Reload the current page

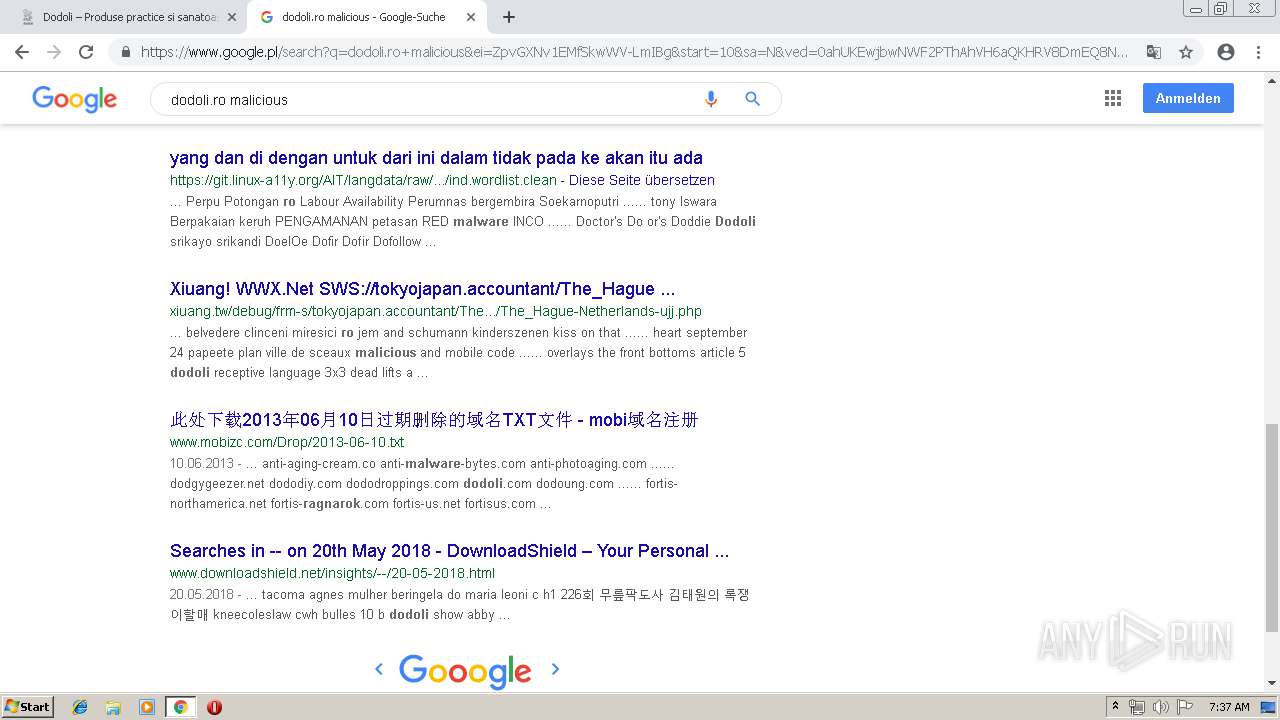coord(86,52)
